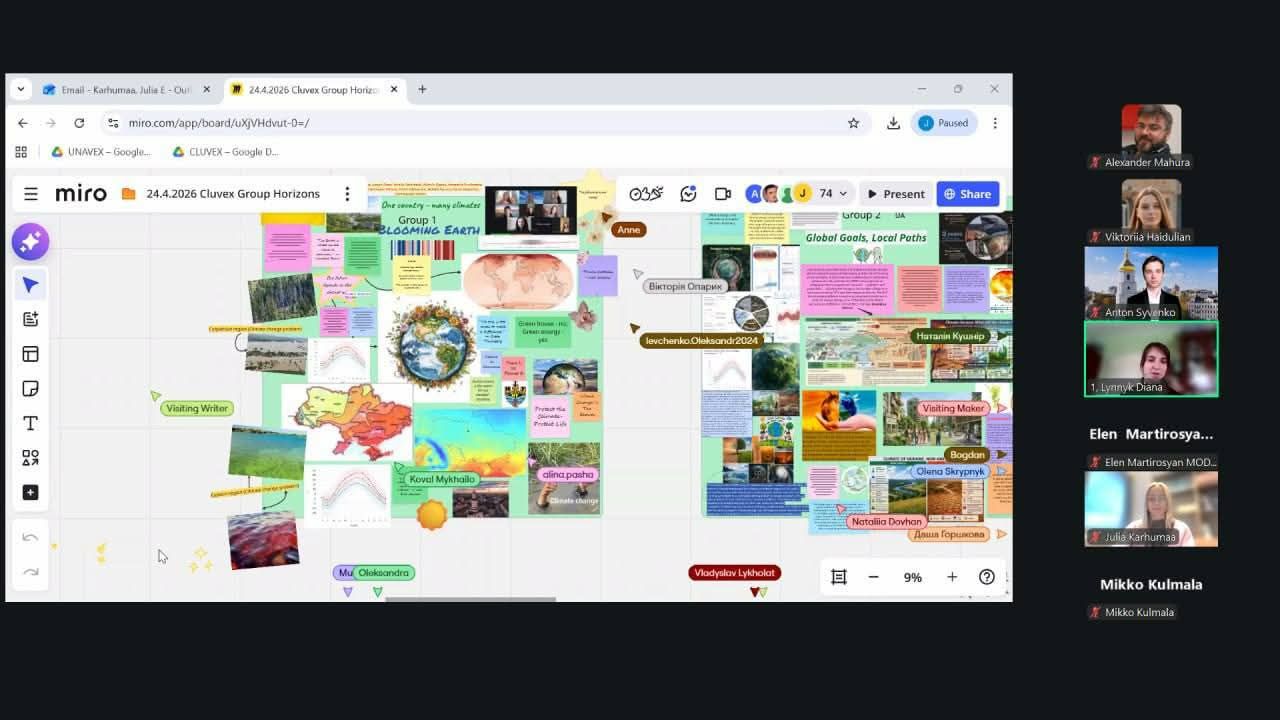Click the Present button
The width and height of the screenshot is (1280, 720).
[895, 194]
